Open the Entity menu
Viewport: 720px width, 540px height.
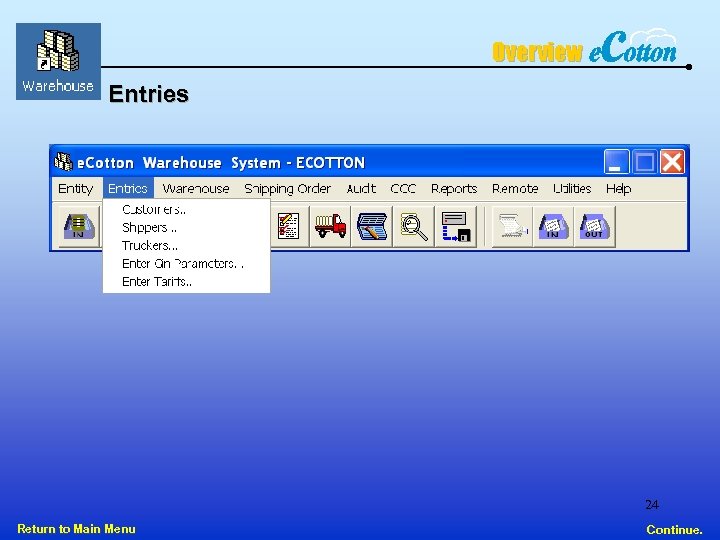(x=76, y=189)
